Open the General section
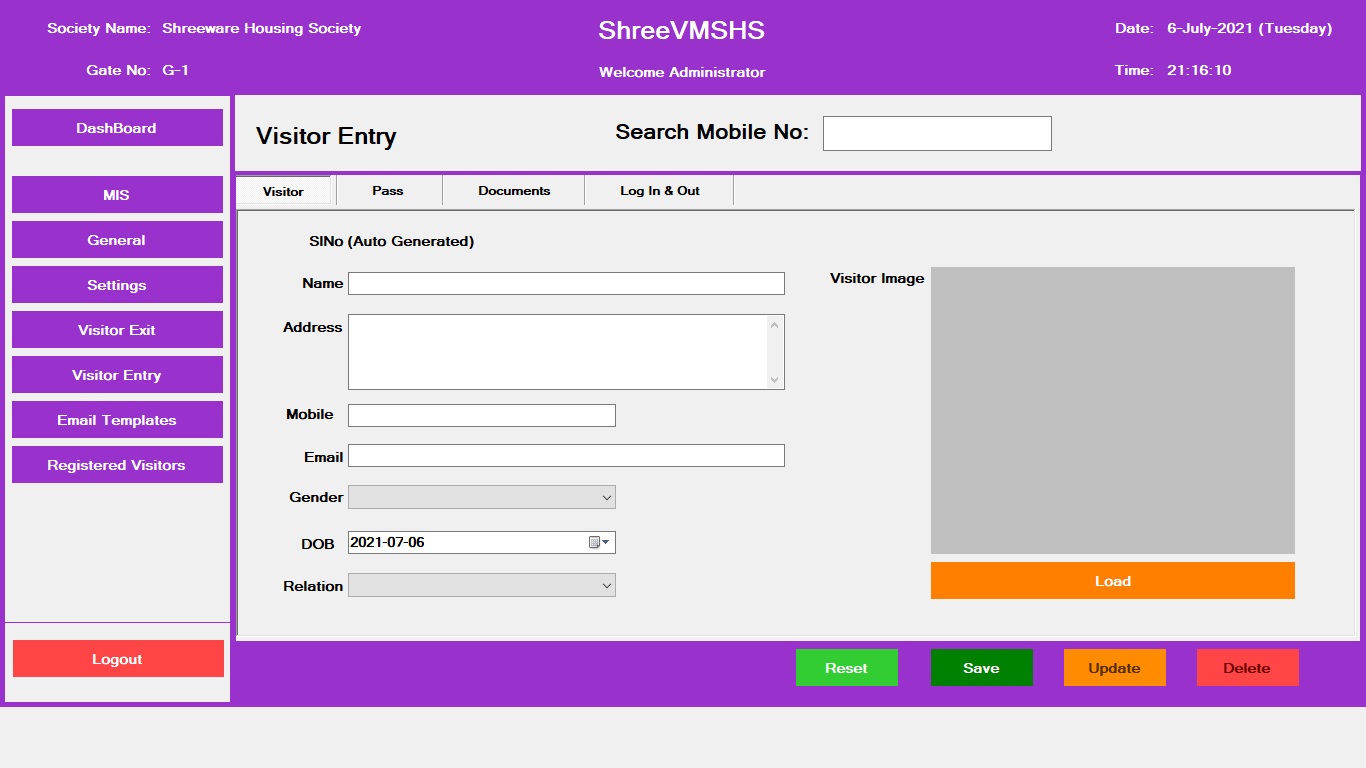Viewport: 1366px width, 768px height. click(117, 240)
